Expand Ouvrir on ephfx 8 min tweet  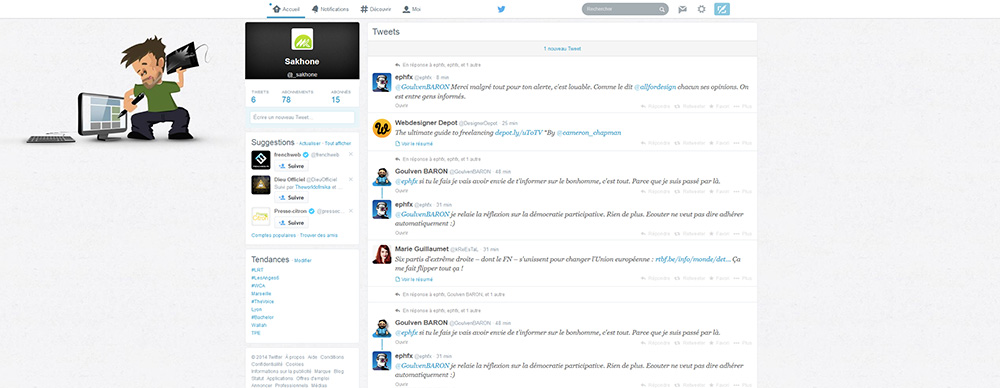point(401,105)
